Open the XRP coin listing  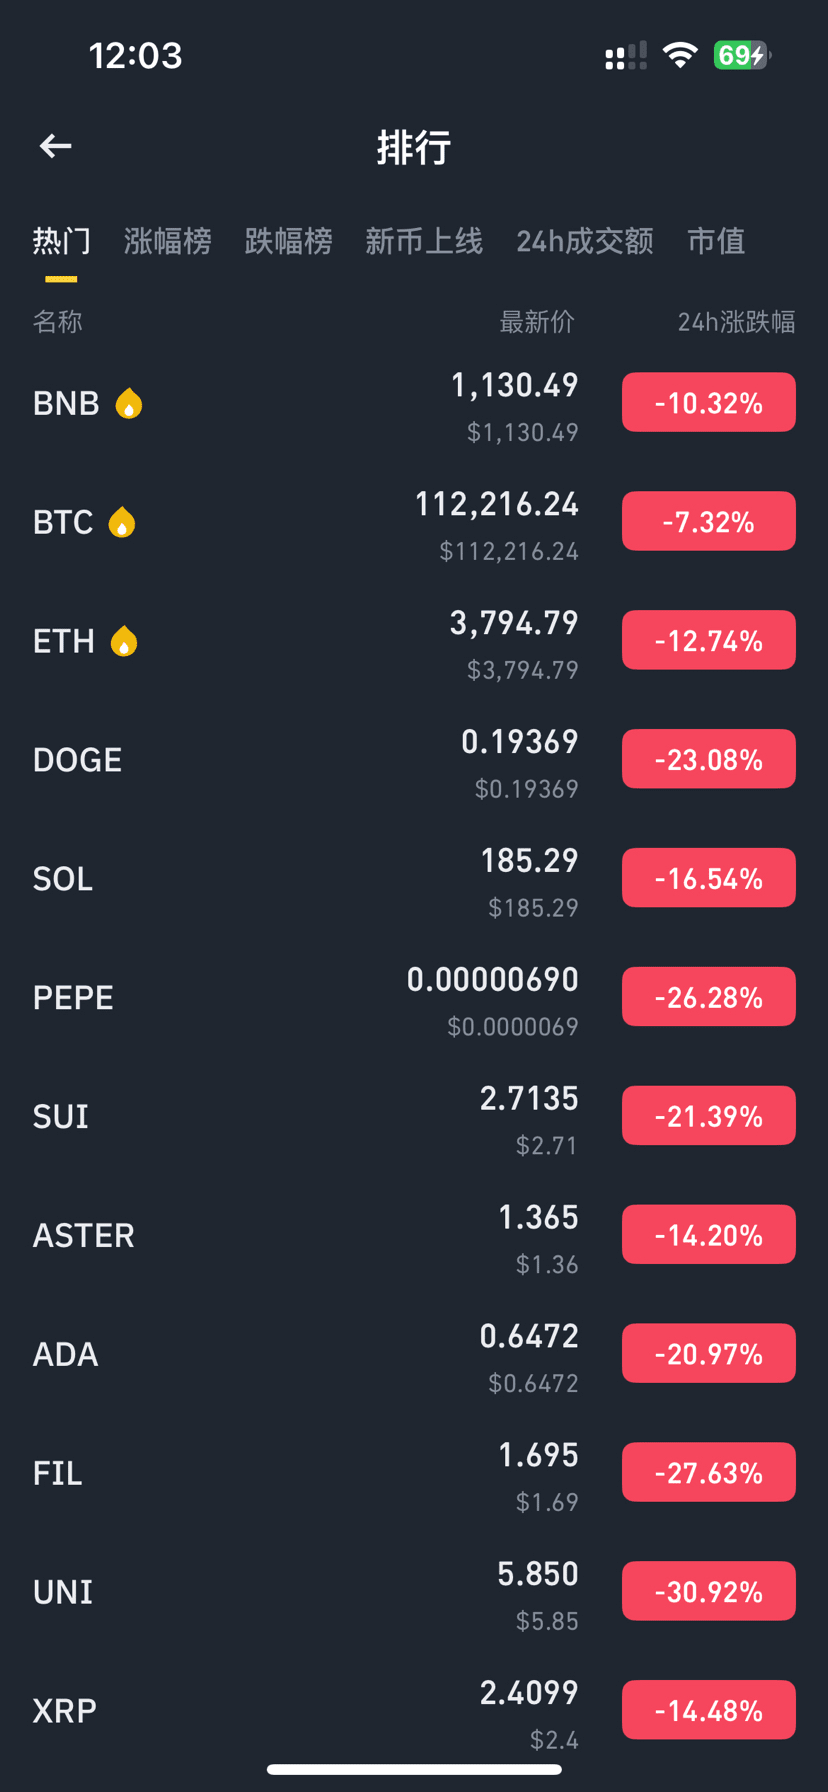(x=300, y=1711)
